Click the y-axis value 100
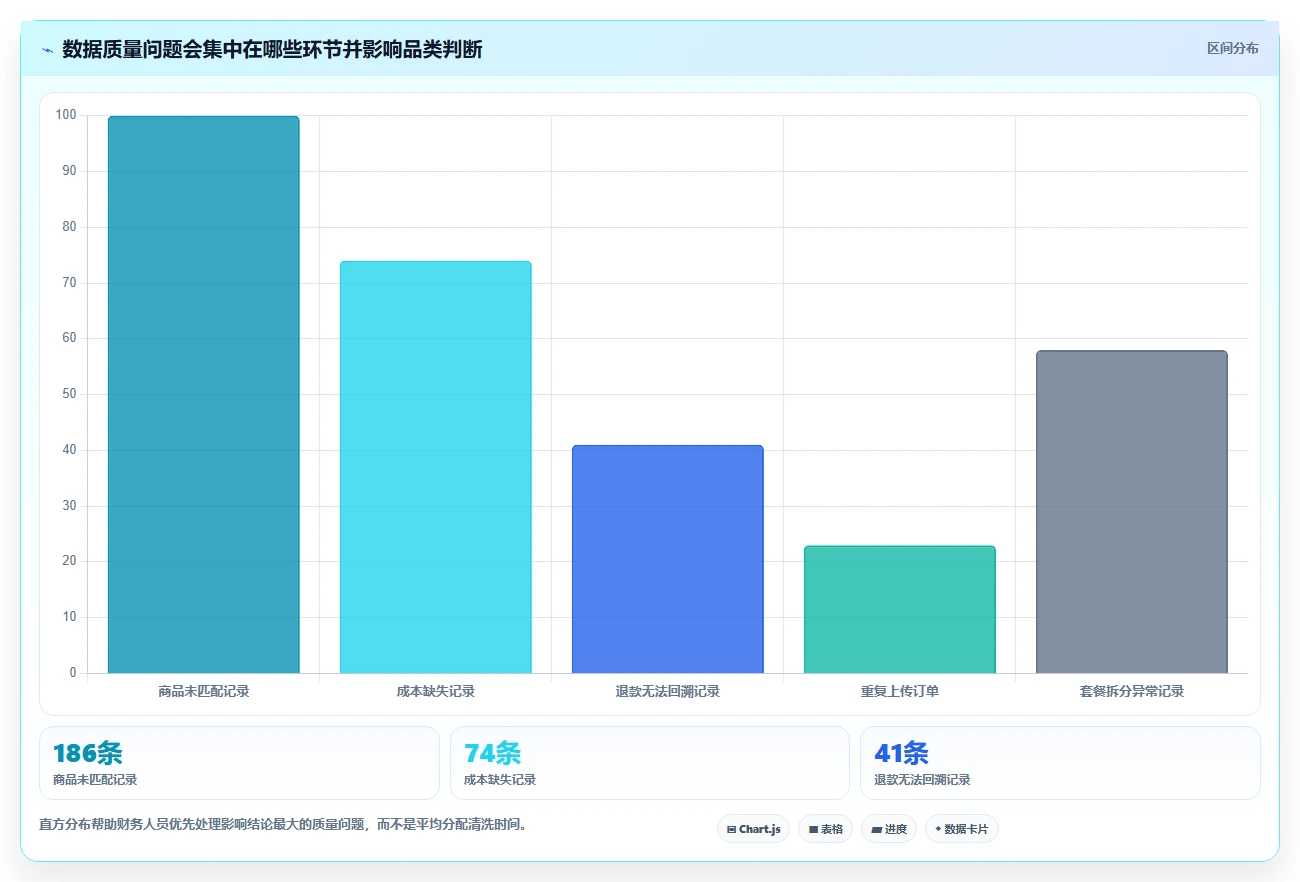Screen dimensions: 1300x882 [66, 115]
